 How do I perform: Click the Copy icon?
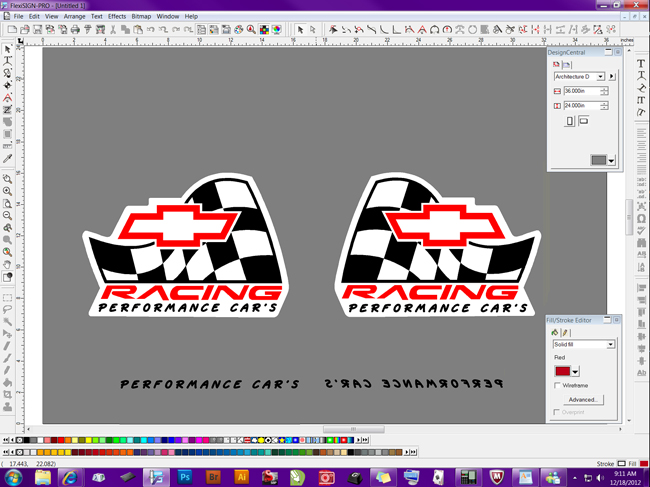[x=125, y=29]
